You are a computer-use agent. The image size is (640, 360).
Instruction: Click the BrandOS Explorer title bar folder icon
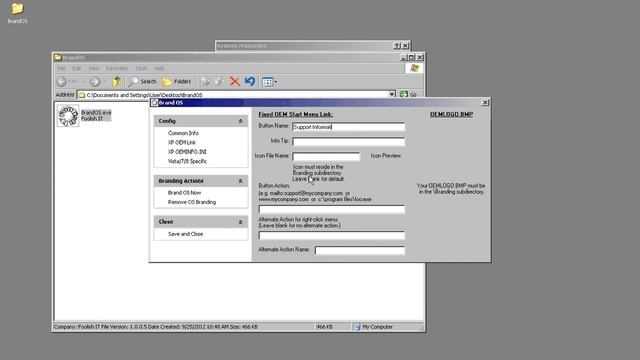(x=58, y=58)
